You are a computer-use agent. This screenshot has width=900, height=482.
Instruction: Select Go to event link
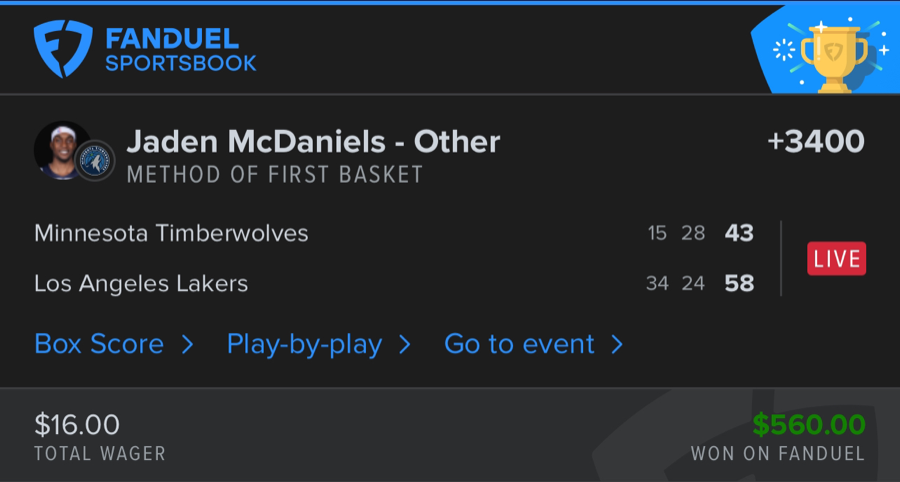tap(519, 344)
